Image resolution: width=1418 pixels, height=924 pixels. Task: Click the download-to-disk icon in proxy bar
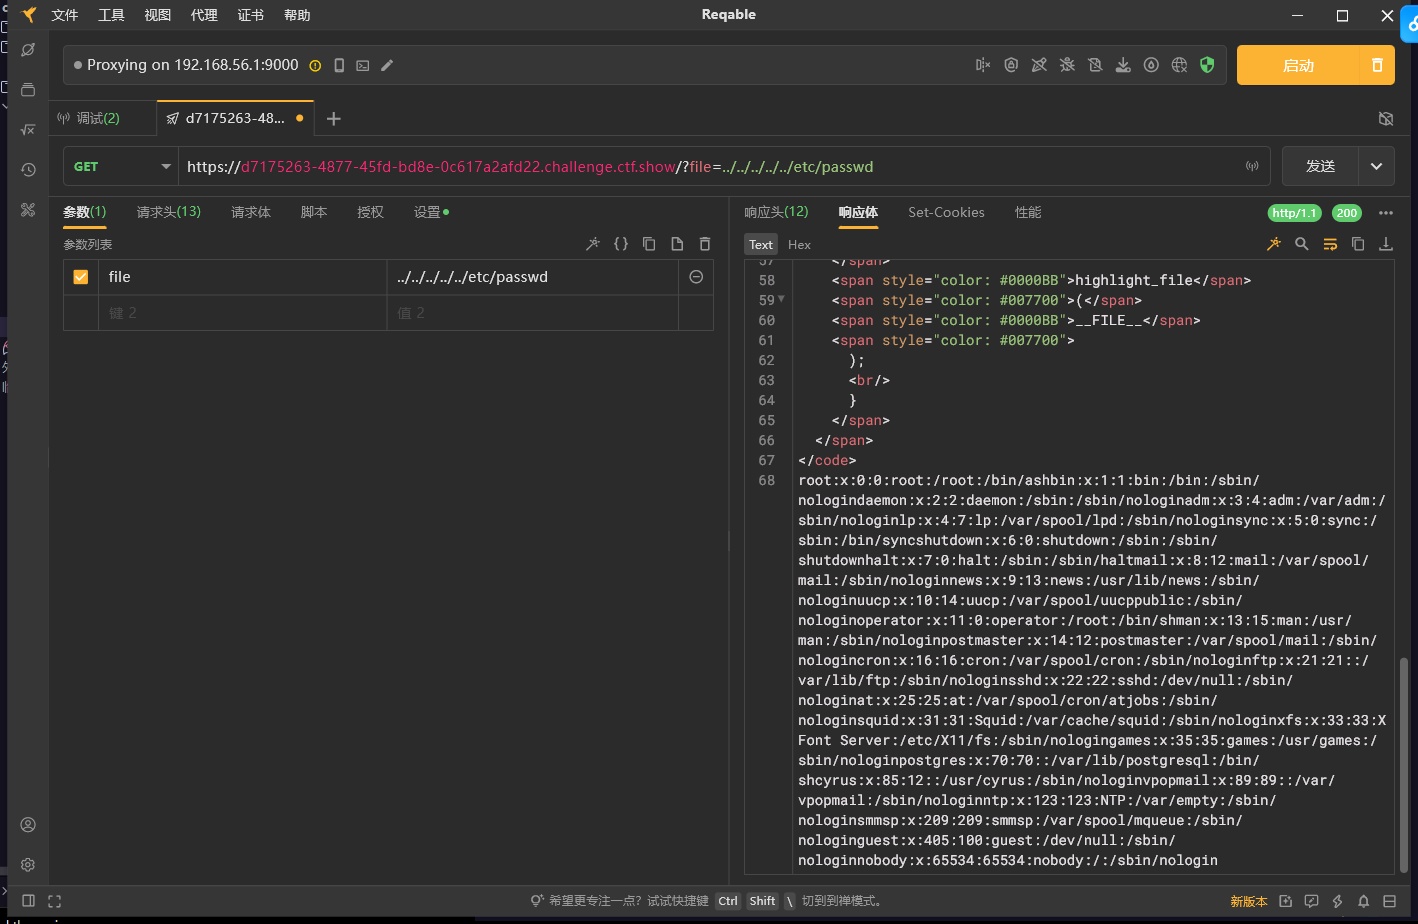click(1123, 65)
